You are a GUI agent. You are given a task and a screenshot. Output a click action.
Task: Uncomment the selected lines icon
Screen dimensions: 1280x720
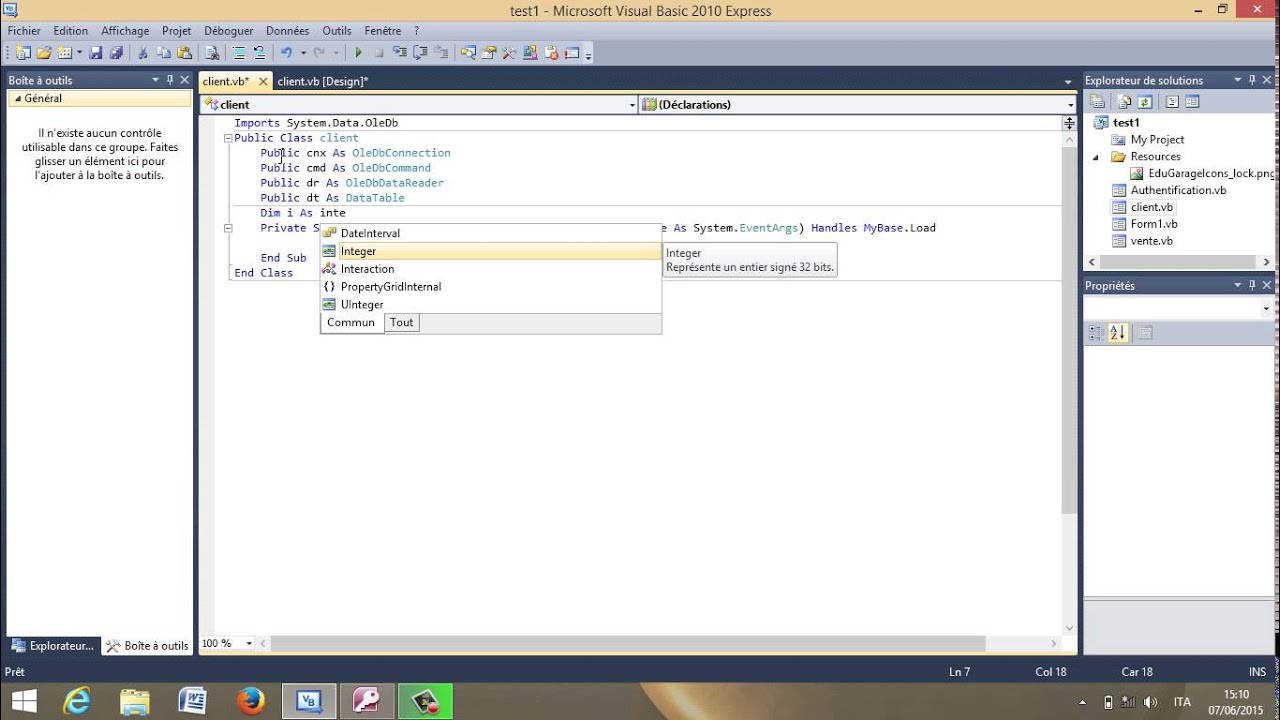tap(259, 53)
